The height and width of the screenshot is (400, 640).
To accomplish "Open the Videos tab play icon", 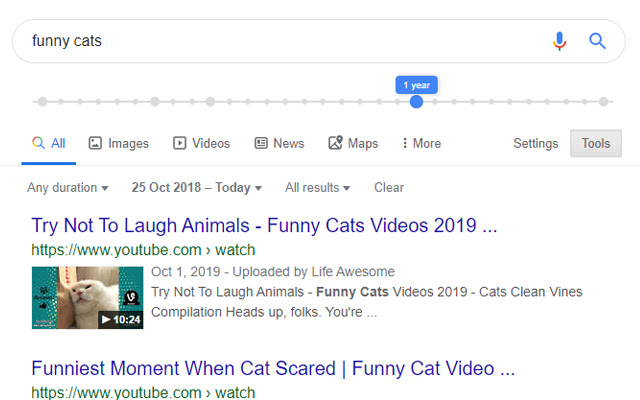I will [180, 143].
